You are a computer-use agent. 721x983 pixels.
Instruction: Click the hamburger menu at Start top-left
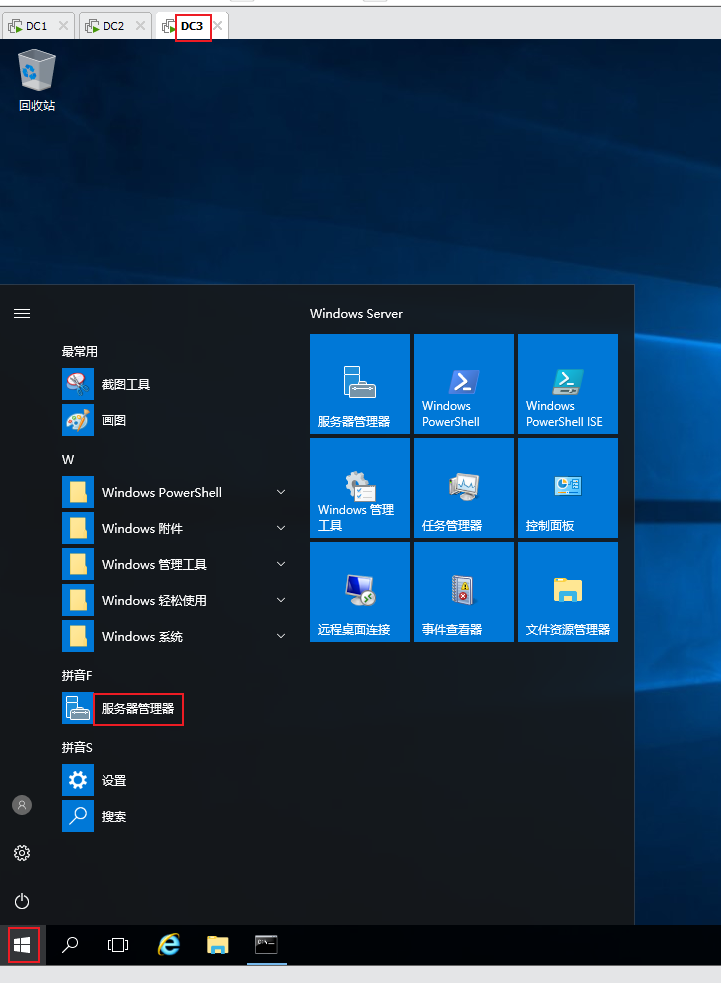click(x=22, y=313)
